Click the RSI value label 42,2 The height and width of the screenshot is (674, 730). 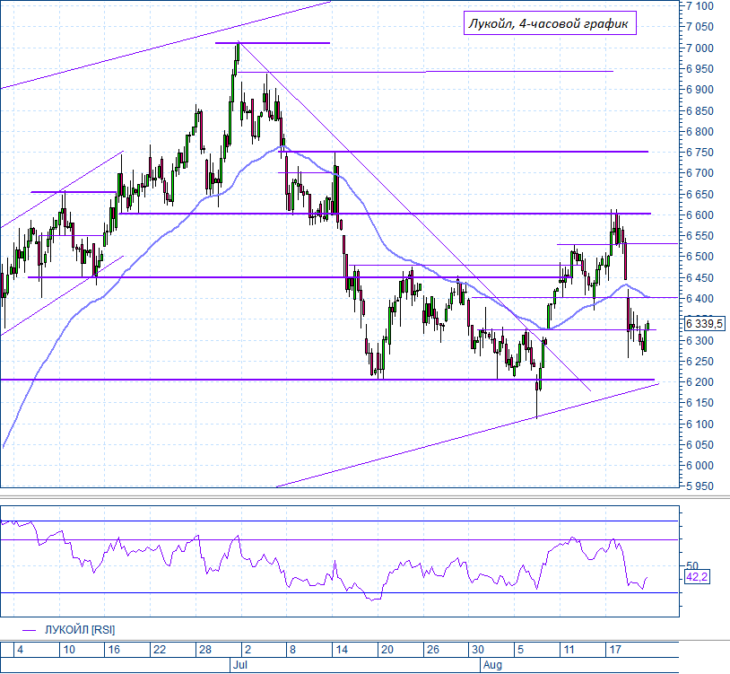pyautogui.click(x=697, y=578)
